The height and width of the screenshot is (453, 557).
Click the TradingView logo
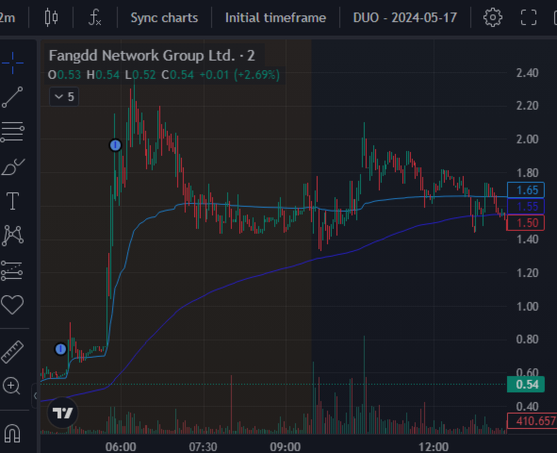click(x=62, y=412)
